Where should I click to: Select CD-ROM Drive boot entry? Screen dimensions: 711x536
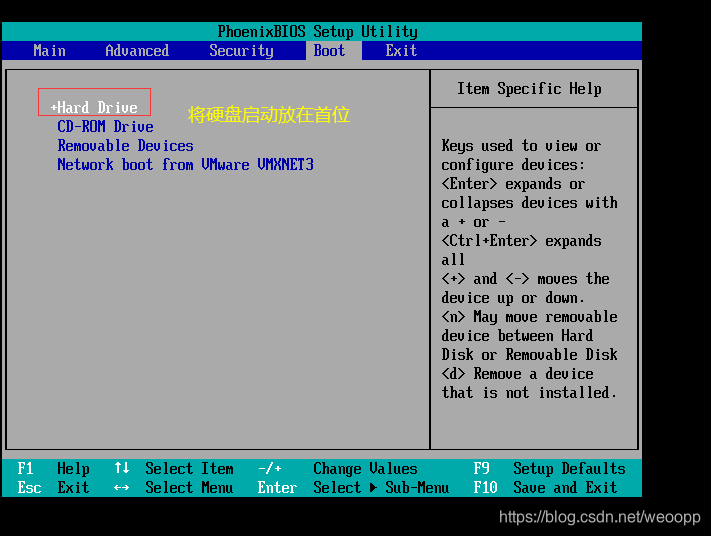[105, 127]
